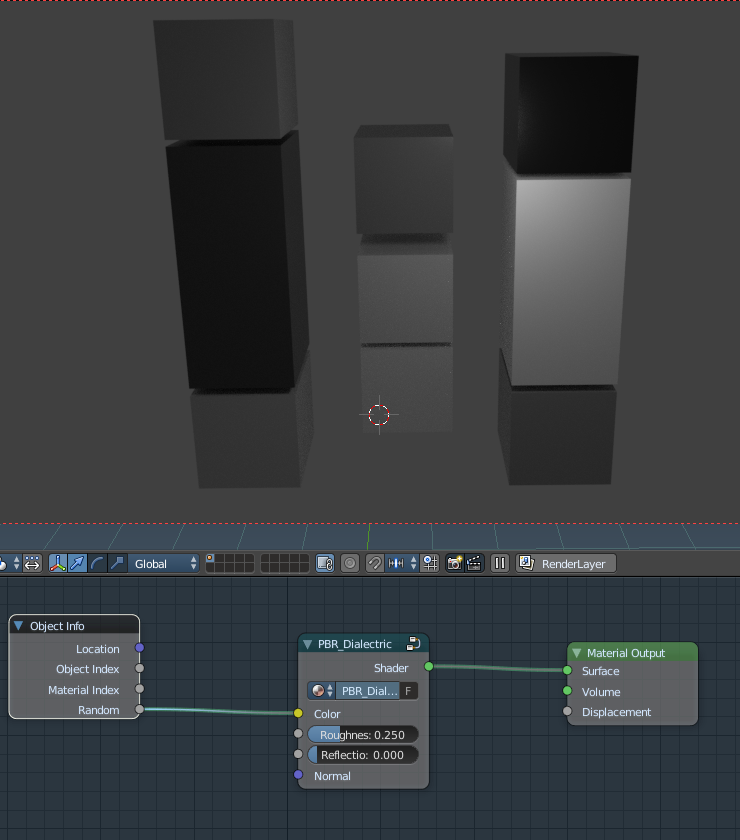Viewport: 740px width, 840px height.
Task: Select the Material Output node header
Action: click(632, 652)
